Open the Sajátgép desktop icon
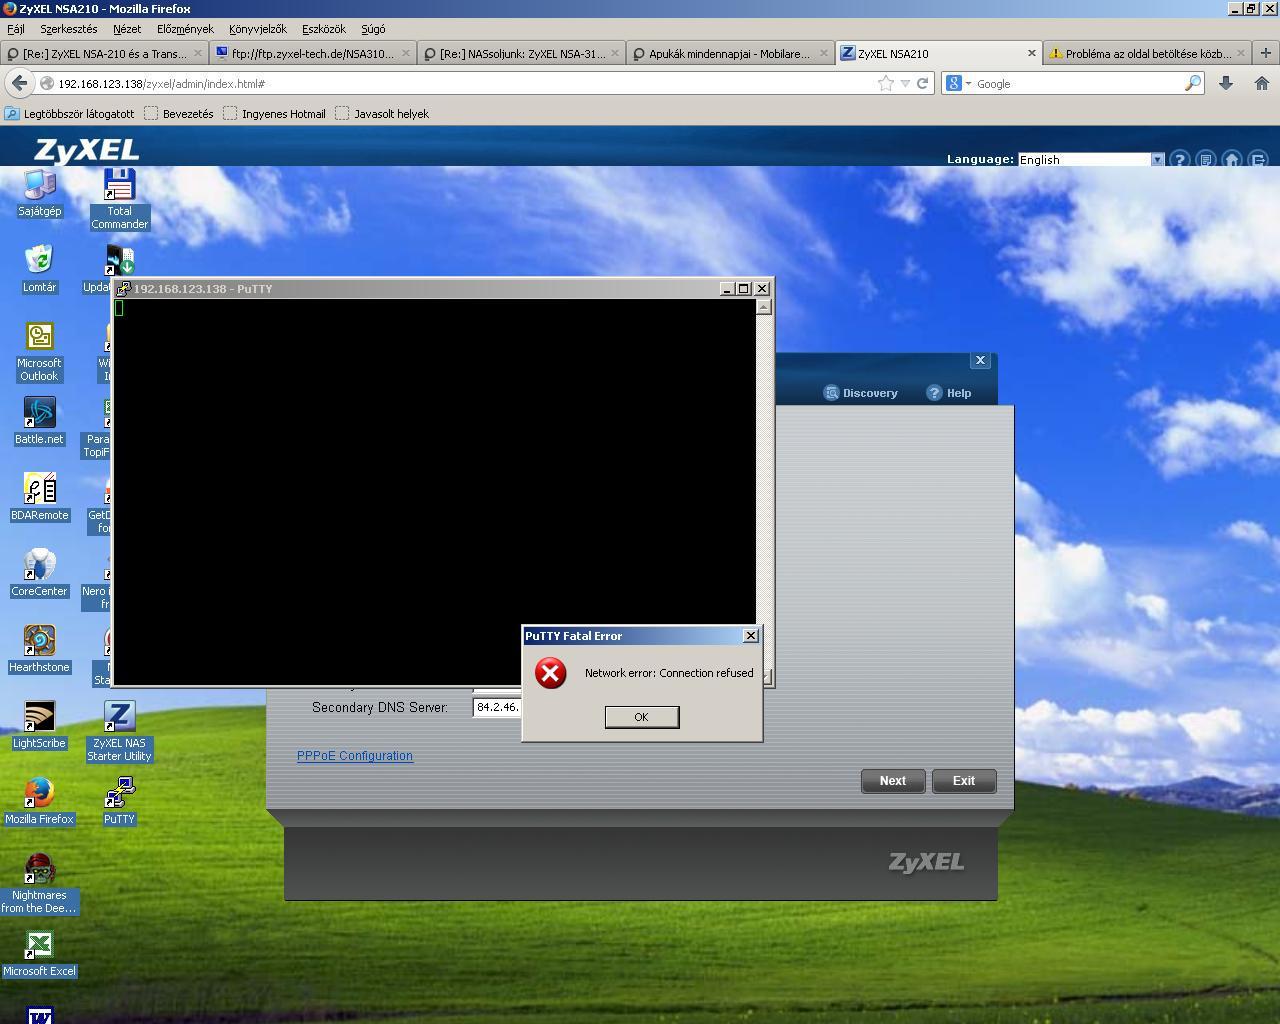Viewport: 1280px width, 1024px height. [39, 193]
